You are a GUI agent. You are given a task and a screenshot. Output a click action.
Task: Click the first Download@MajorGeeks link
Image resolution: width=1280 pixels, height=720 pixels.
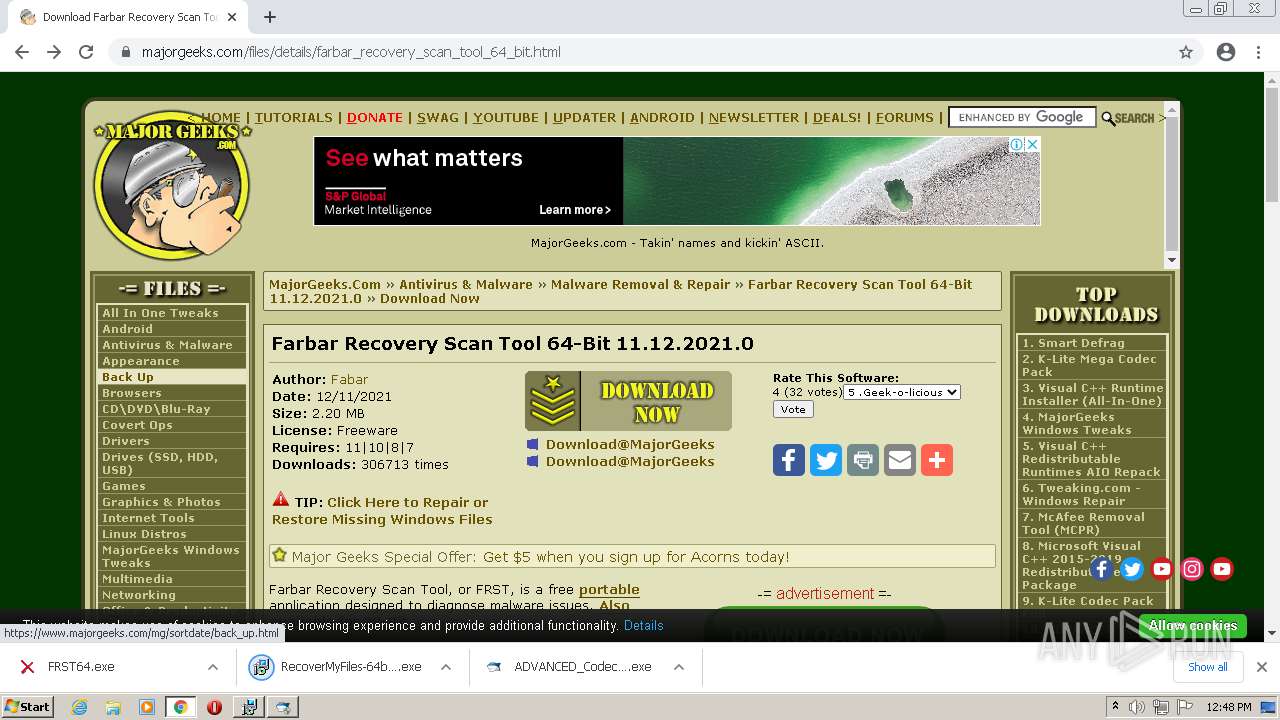(630, 444)
